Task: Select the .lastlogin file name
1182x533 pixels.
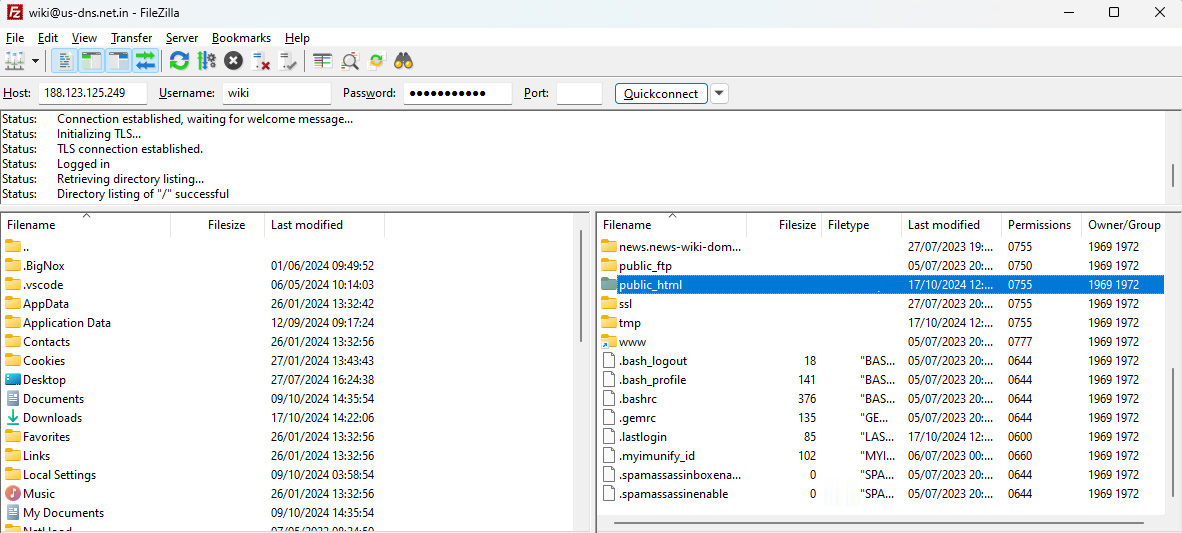Action: coord(643,437)
